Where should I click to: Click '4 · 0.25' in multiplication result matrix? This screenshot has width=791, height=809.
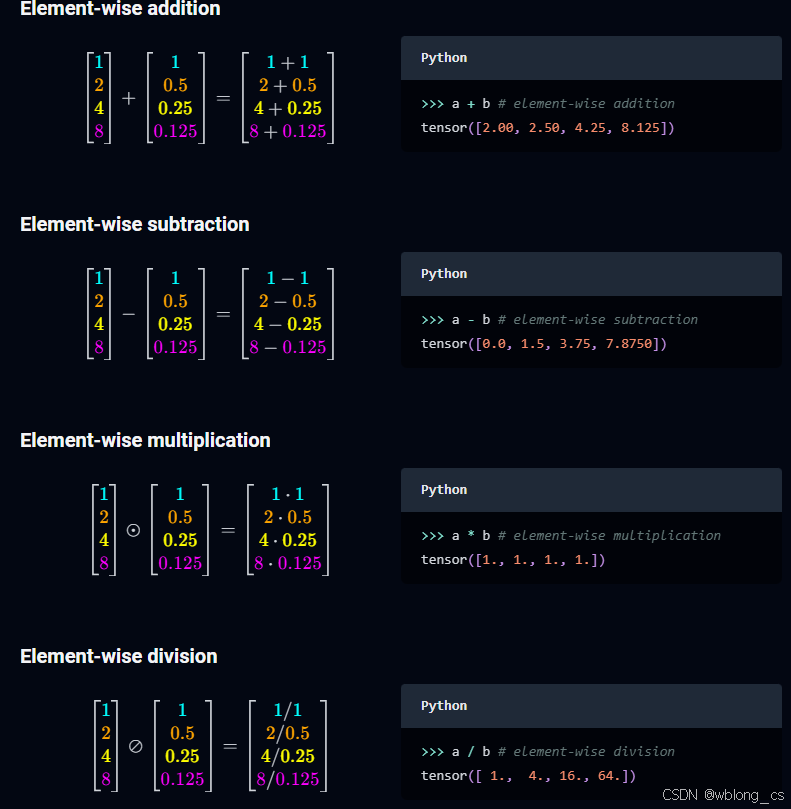pyautogui.click(x=287, y=540)
